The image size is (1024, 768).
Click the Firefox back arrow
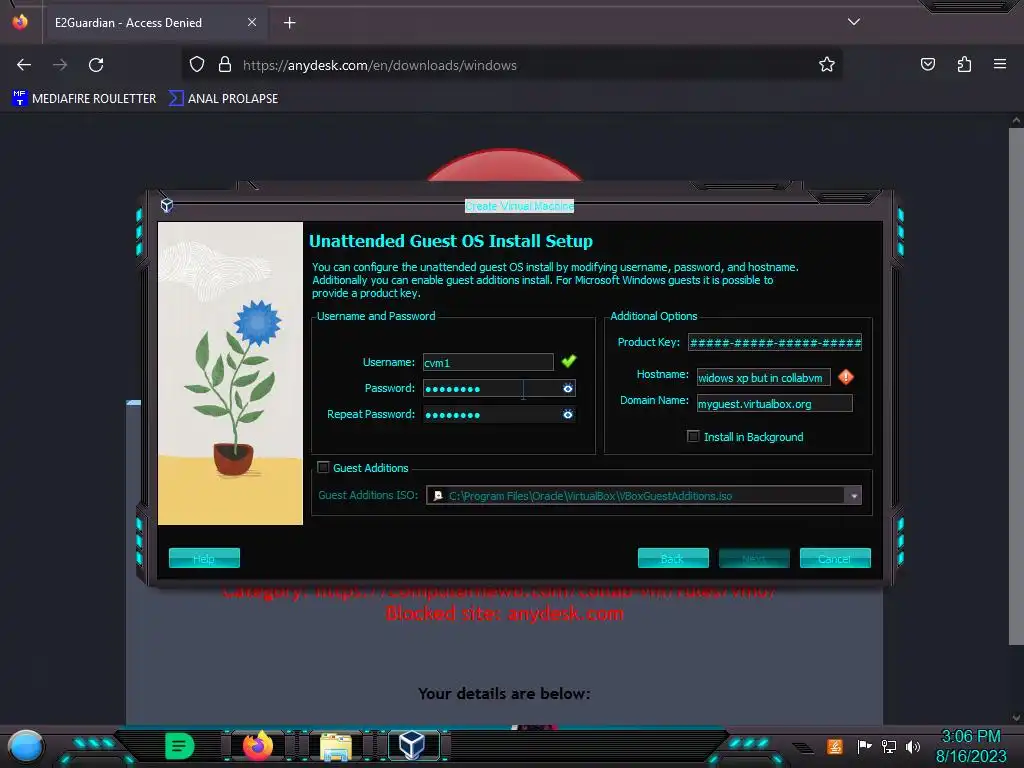pos(24,65)
